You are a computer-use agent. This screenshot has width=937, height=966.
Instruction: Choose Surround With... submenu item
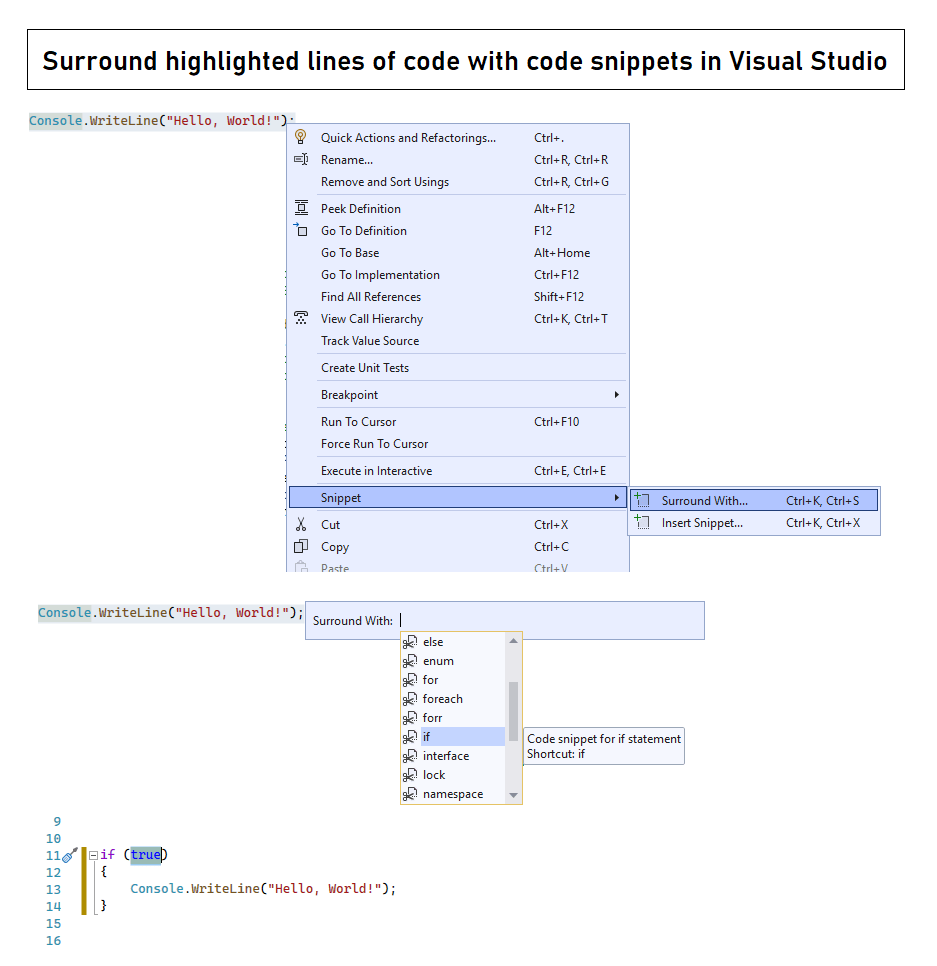754,500
